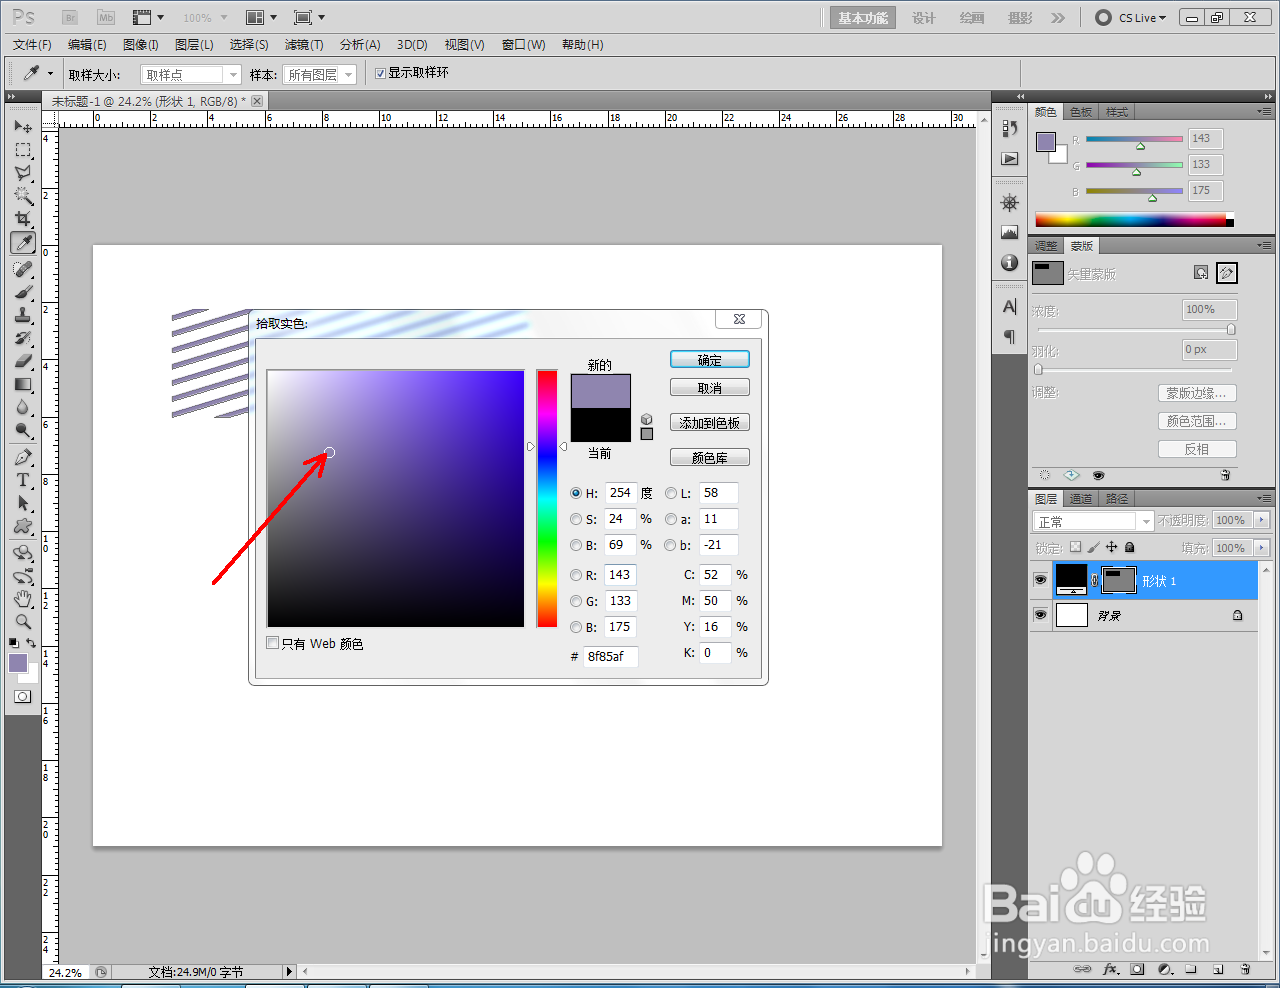The image size is (1280, 988).
Task: Switch to the 调整 tab
Action: (x=1046, y=245)
